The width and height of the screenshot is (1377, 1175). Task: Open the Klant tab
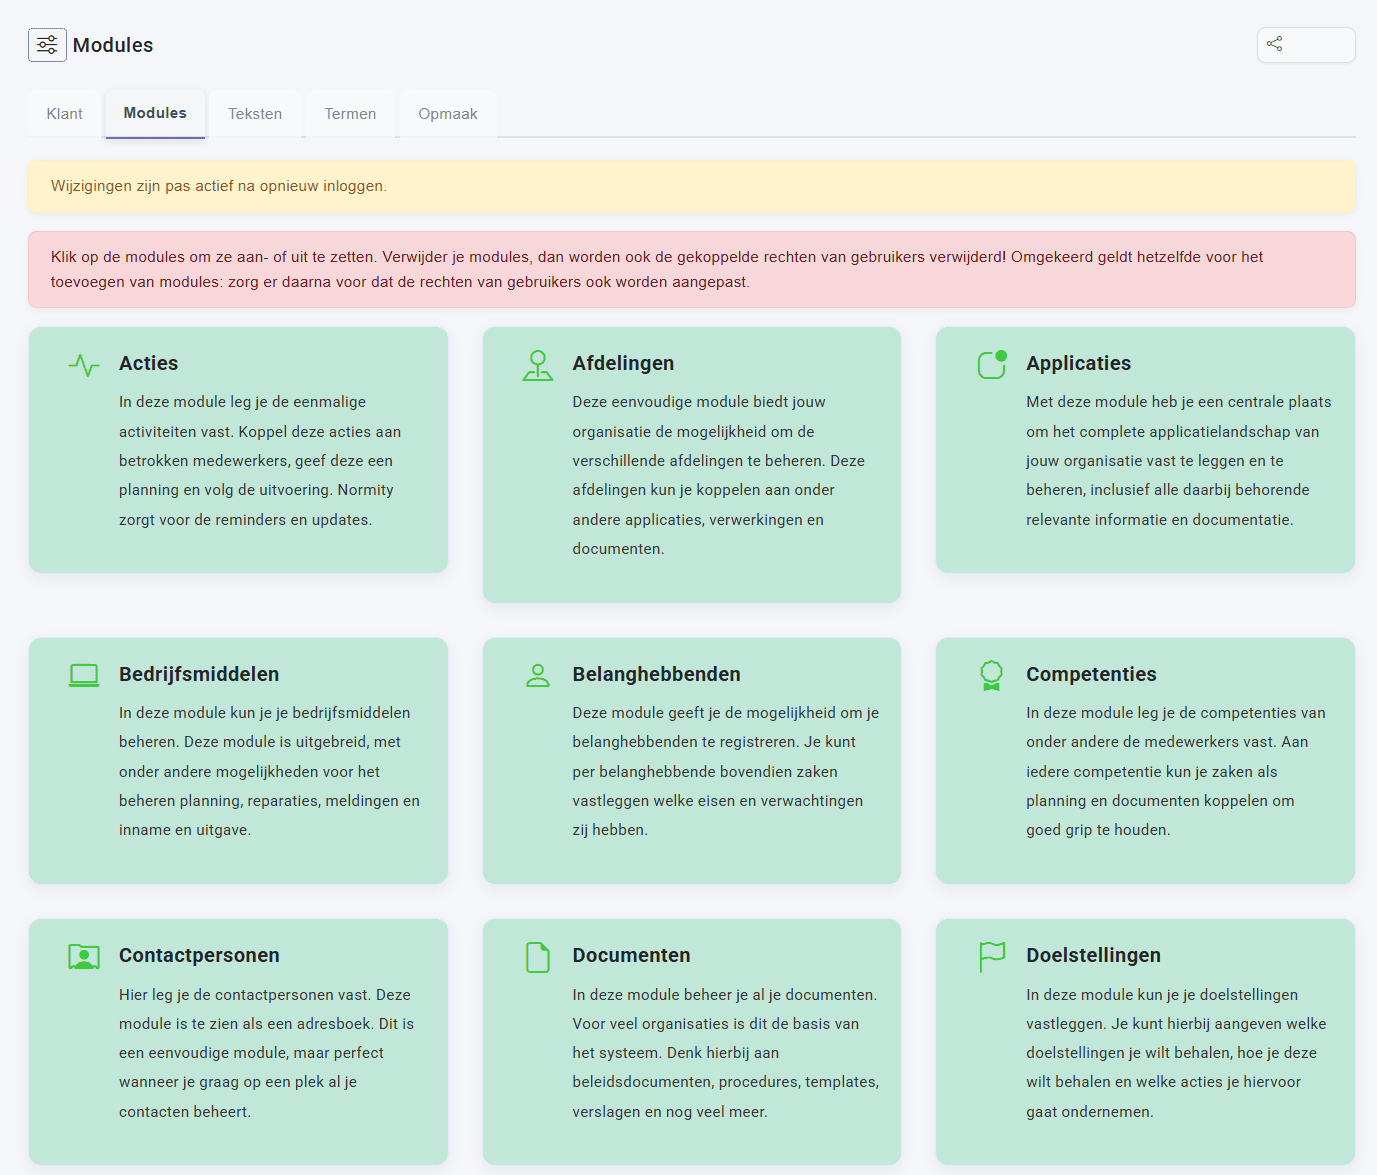click(65, 114)
